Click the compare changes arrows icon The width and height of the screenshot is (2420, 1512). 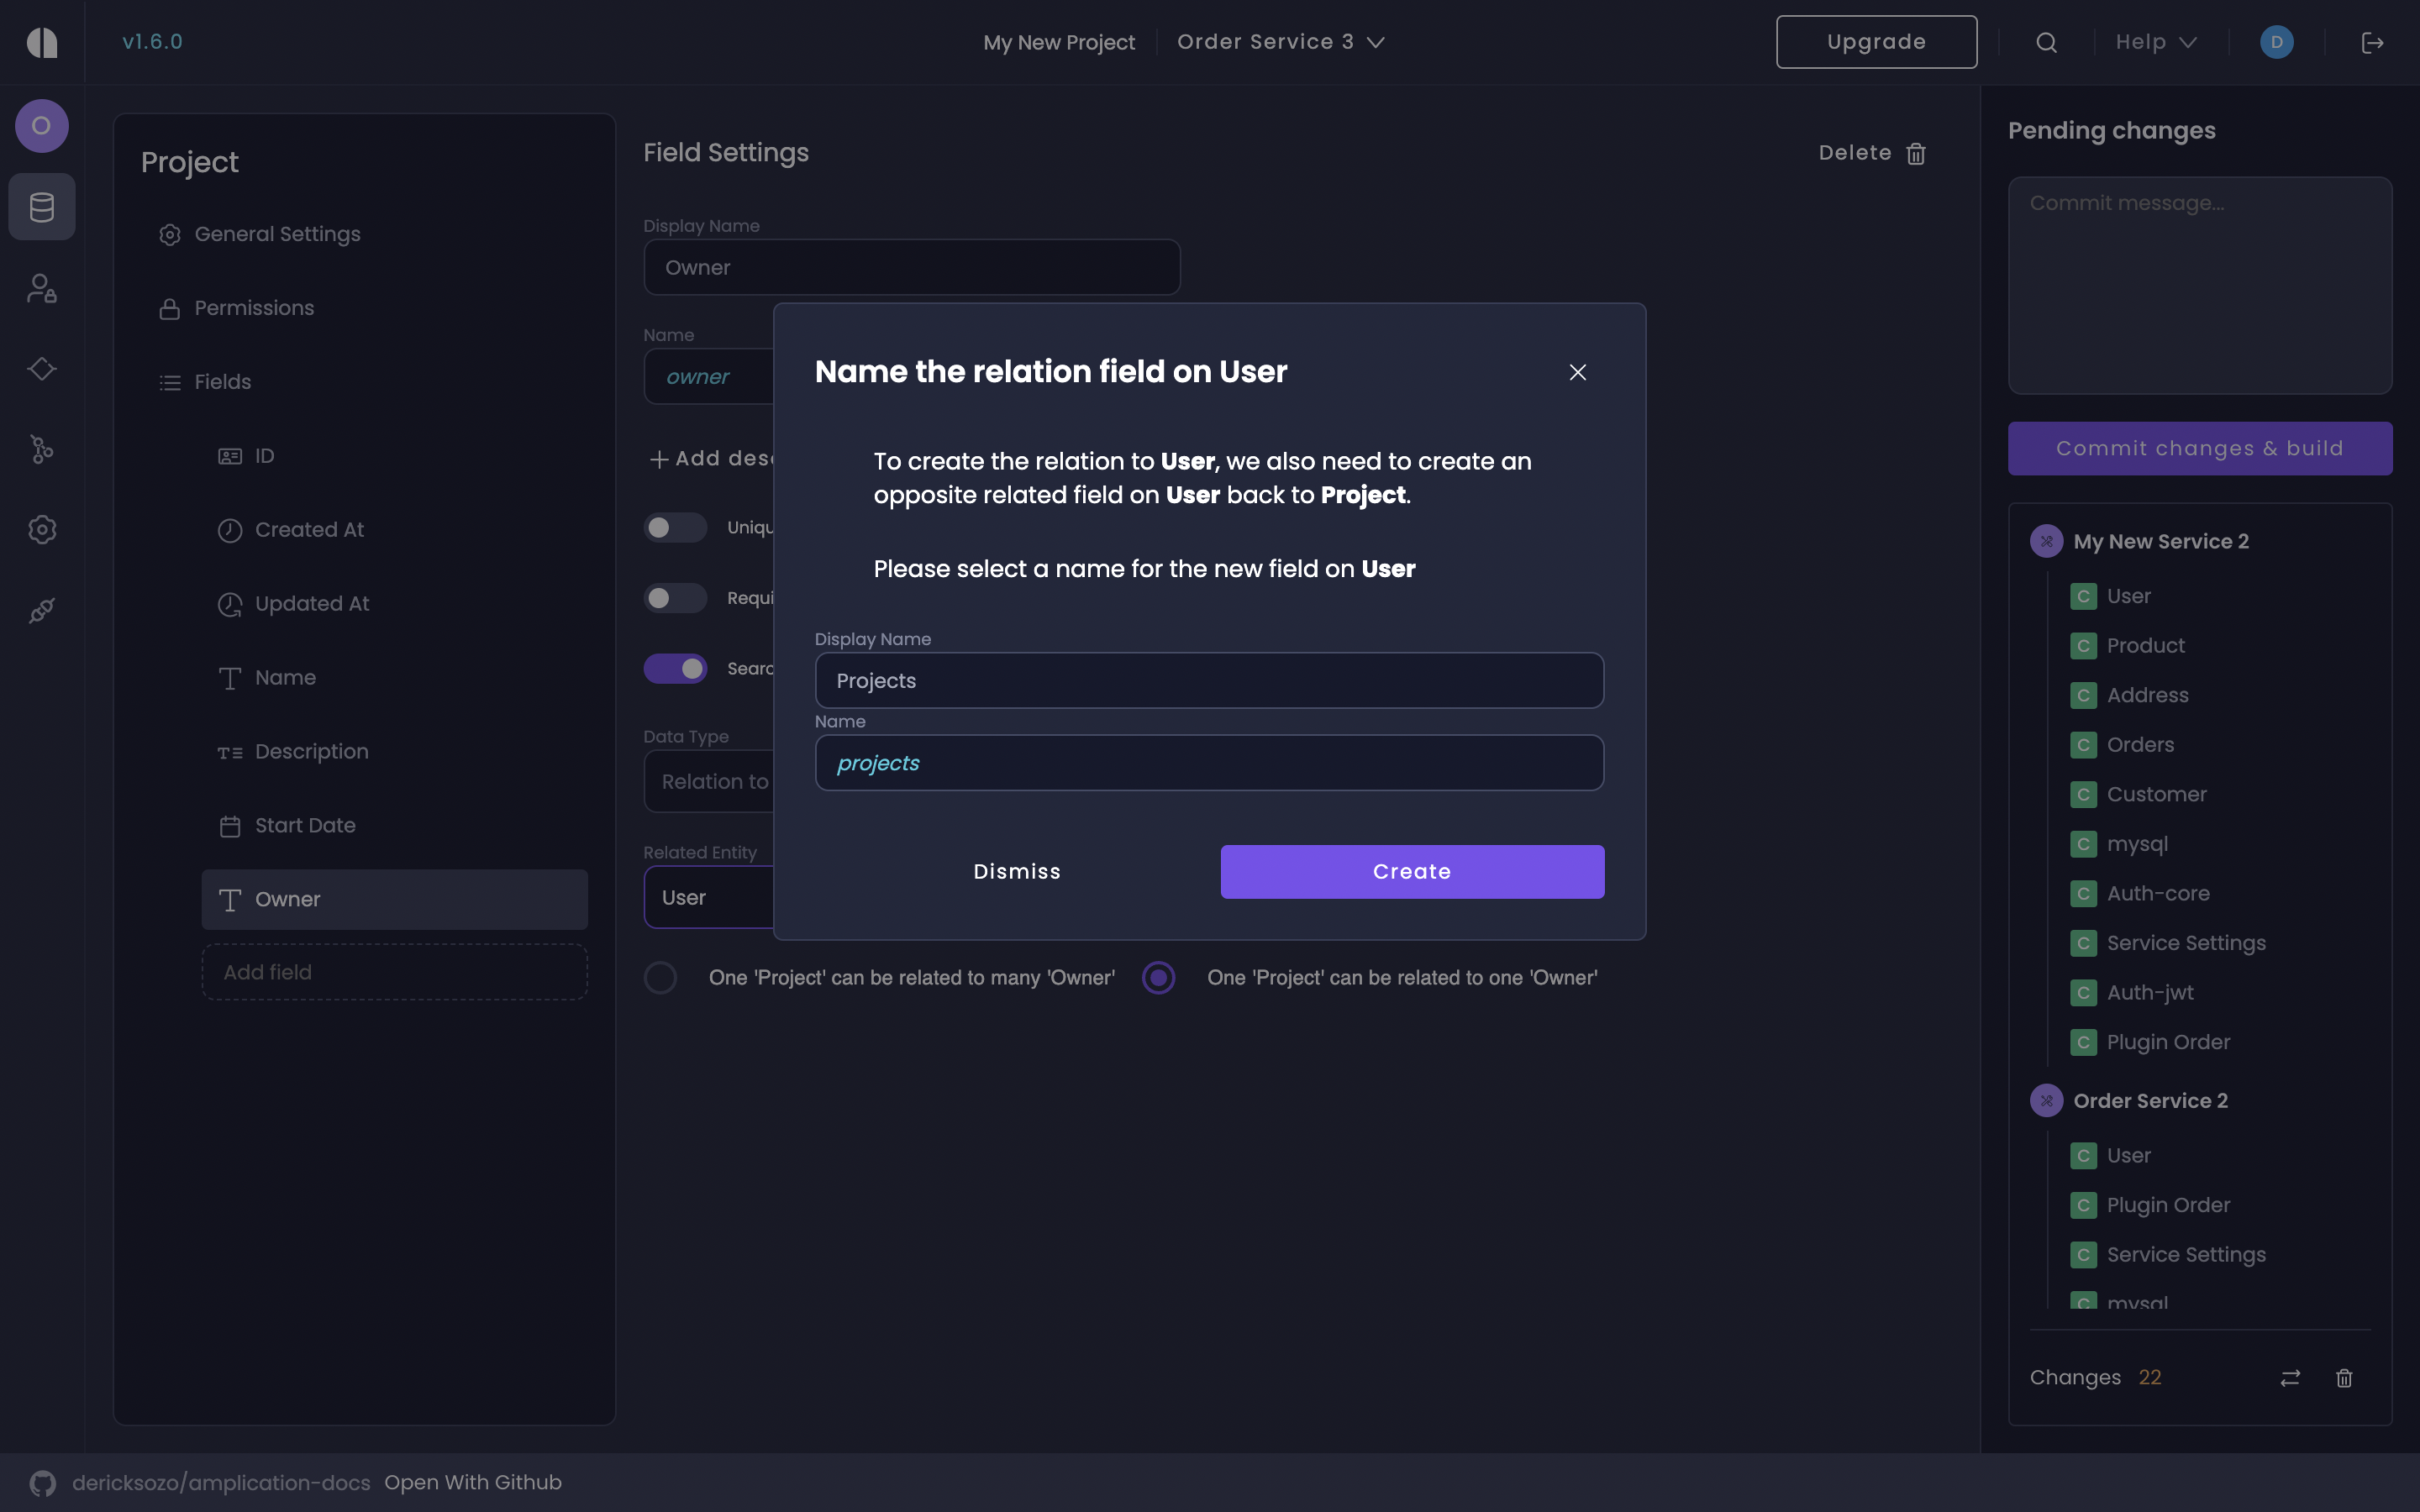click(2290, 1378)
